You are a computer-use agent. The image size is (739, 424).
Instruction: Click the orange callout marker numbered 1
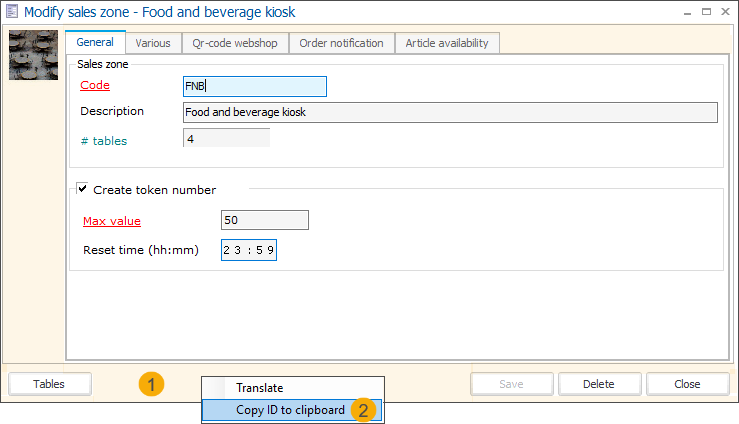point(151,384)
